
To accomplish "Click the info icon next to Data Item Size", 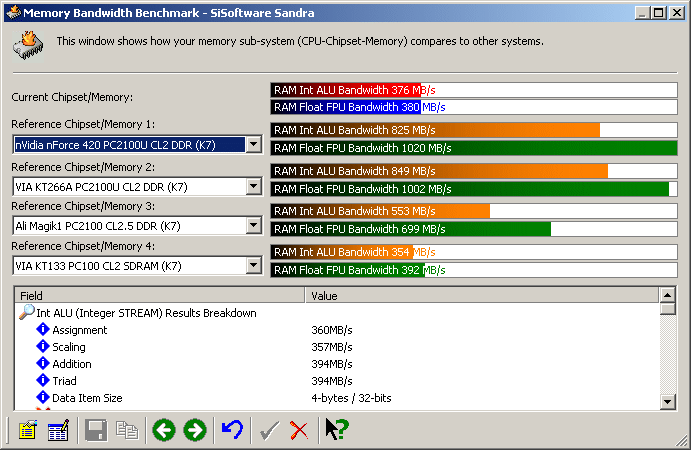I will click(x=43, y=397).
